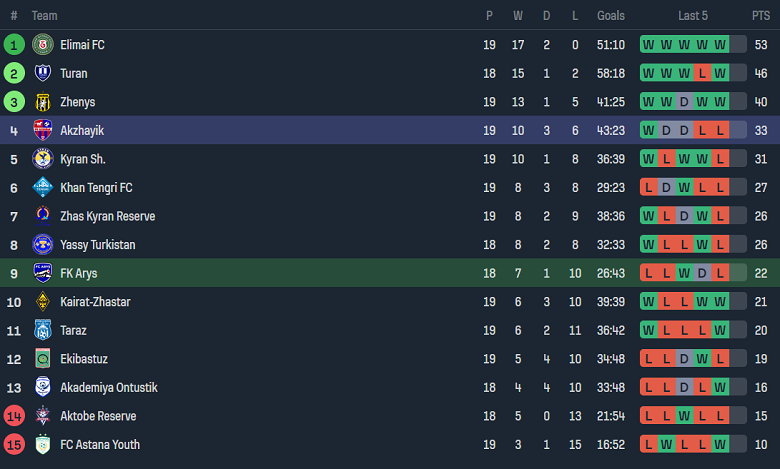Click the Kairat-Zhastar team badge

coord(42,302)
